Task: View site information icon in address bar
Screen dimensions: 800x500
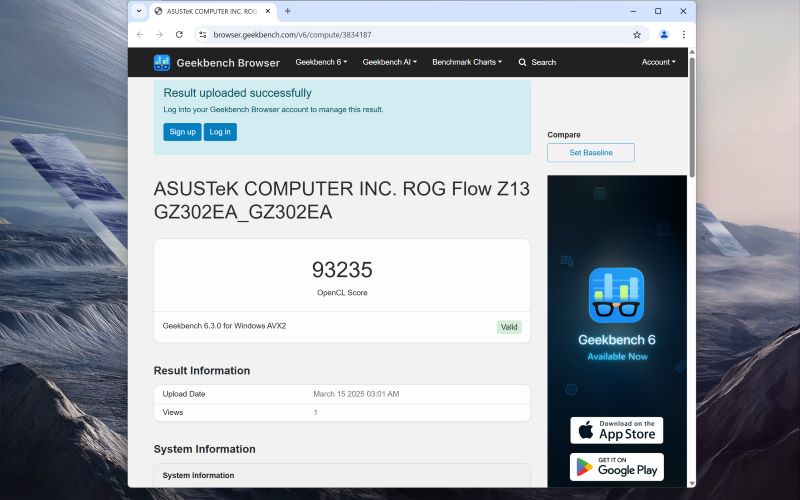Action: pyautogui.click(x=203, y=35)
